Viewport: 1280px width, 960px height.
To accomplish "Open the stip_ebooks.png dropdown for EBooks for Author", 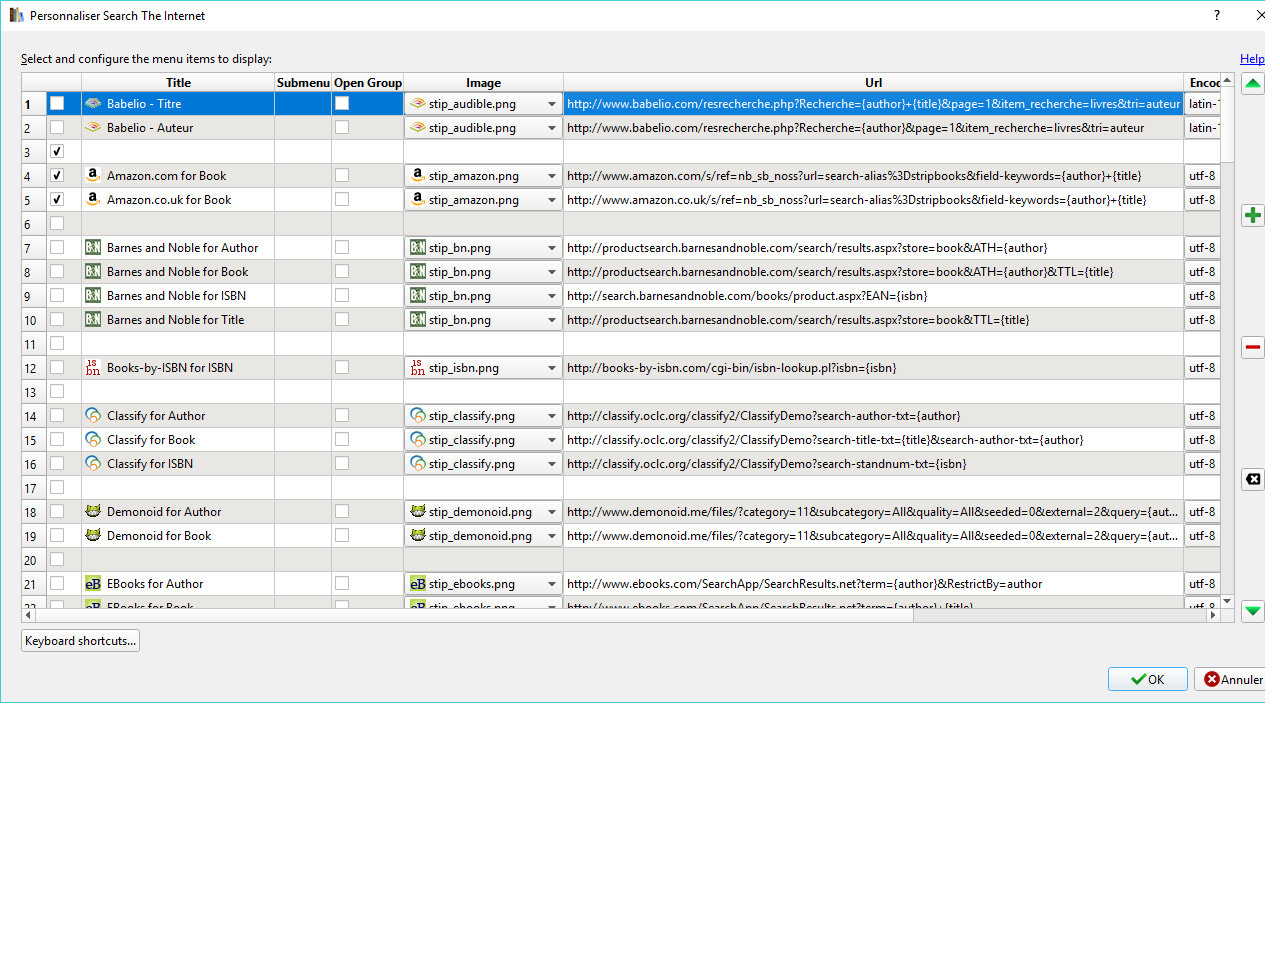I will [x=483, y=583].
